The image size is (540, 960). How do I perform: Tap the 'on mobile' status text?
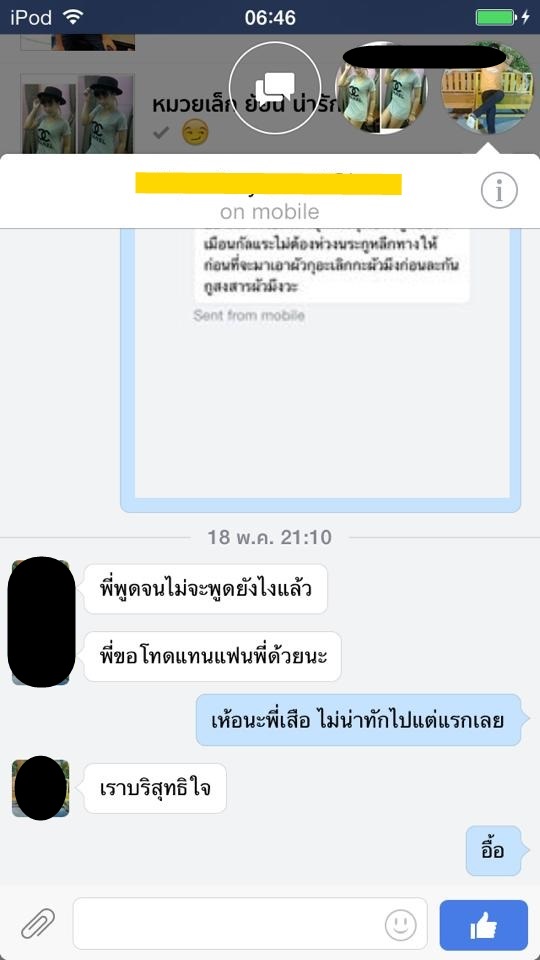269,212
